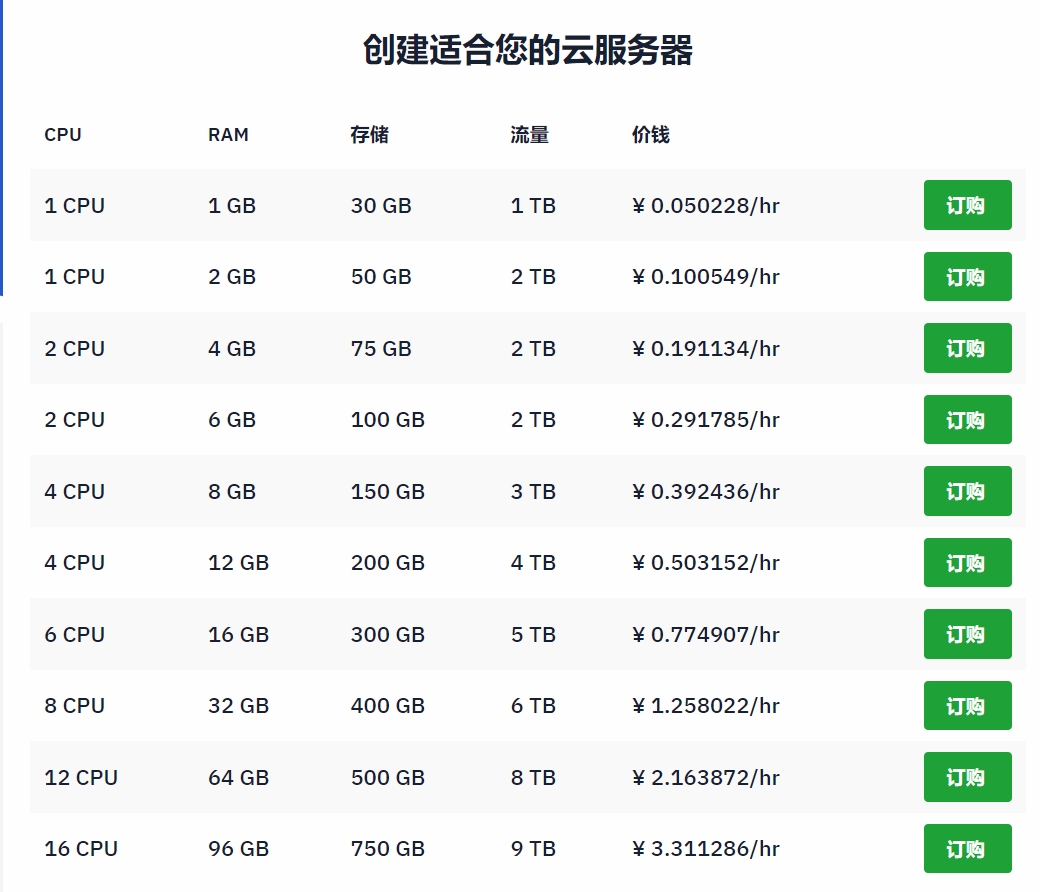Viewport: 1040px width, 892px height.
Task: Click 订购 for the 1 CPU 1 GB plan
Action: click(967, 205)
